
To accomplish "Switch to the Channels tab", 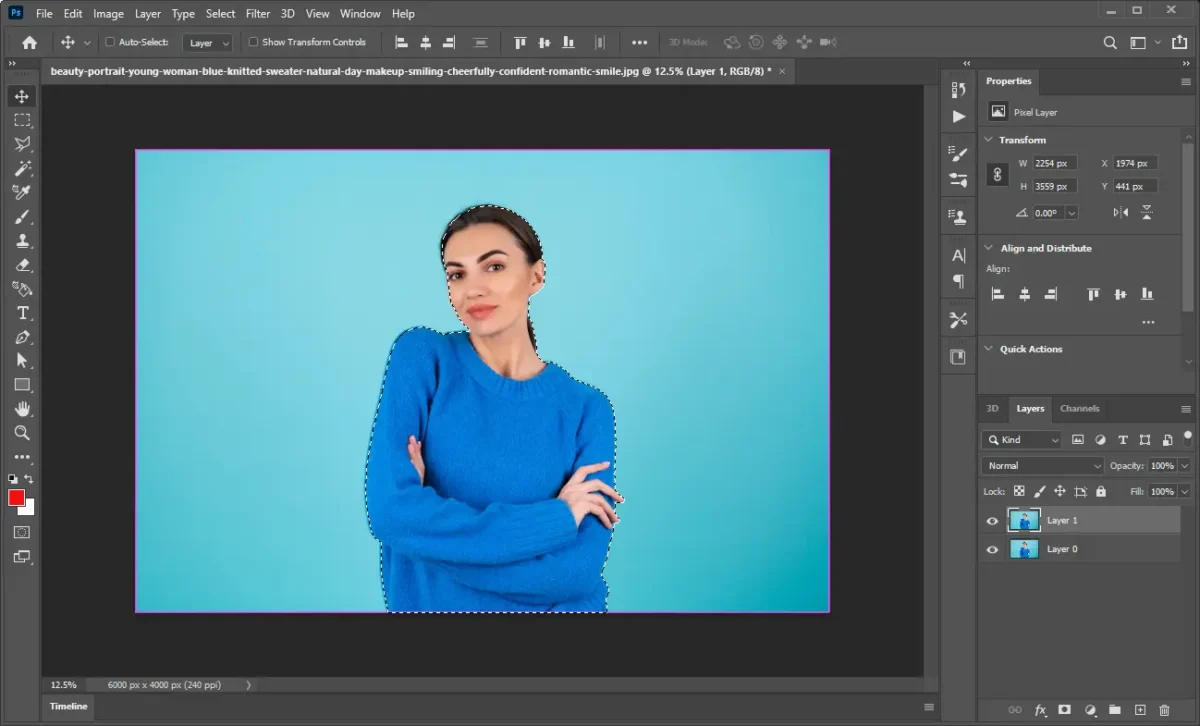I will coord(1080,408).
